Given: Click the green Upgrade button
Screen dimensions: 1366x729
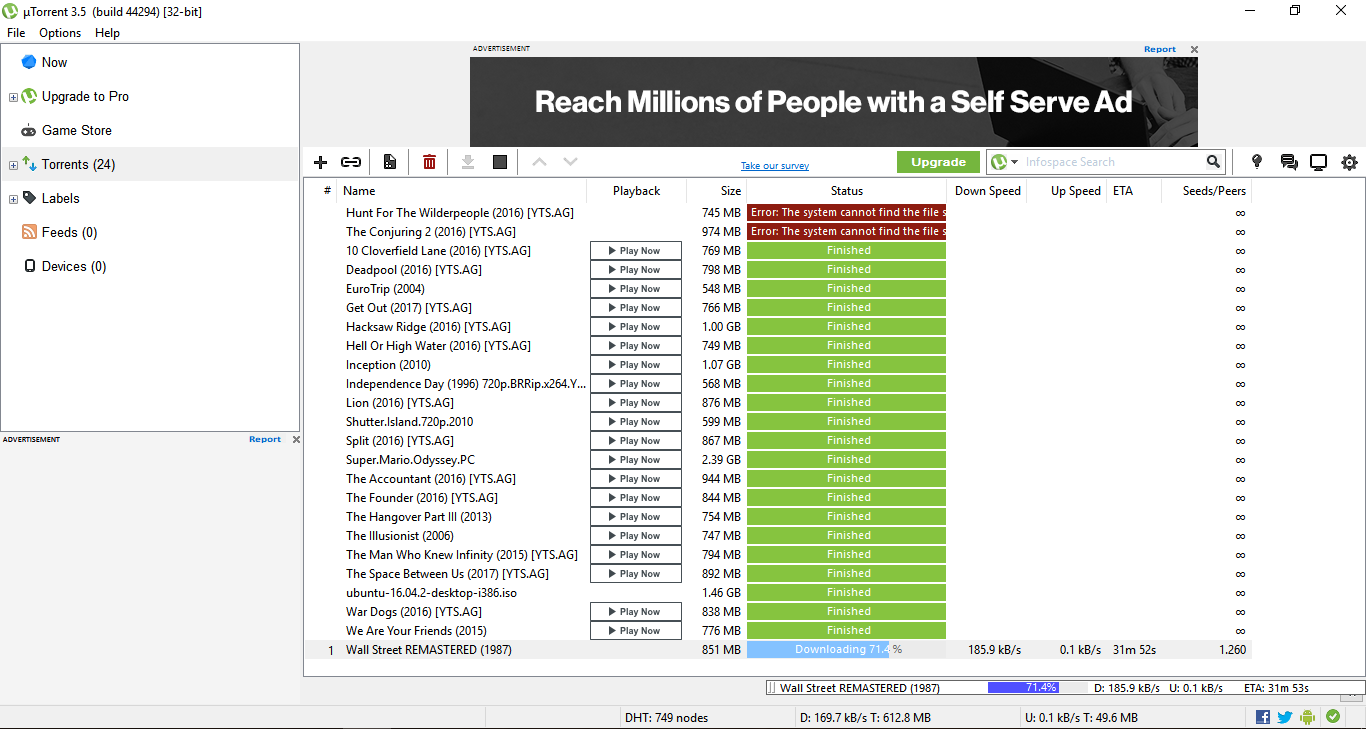Looking at the screenshot, I should pos(938,162).
